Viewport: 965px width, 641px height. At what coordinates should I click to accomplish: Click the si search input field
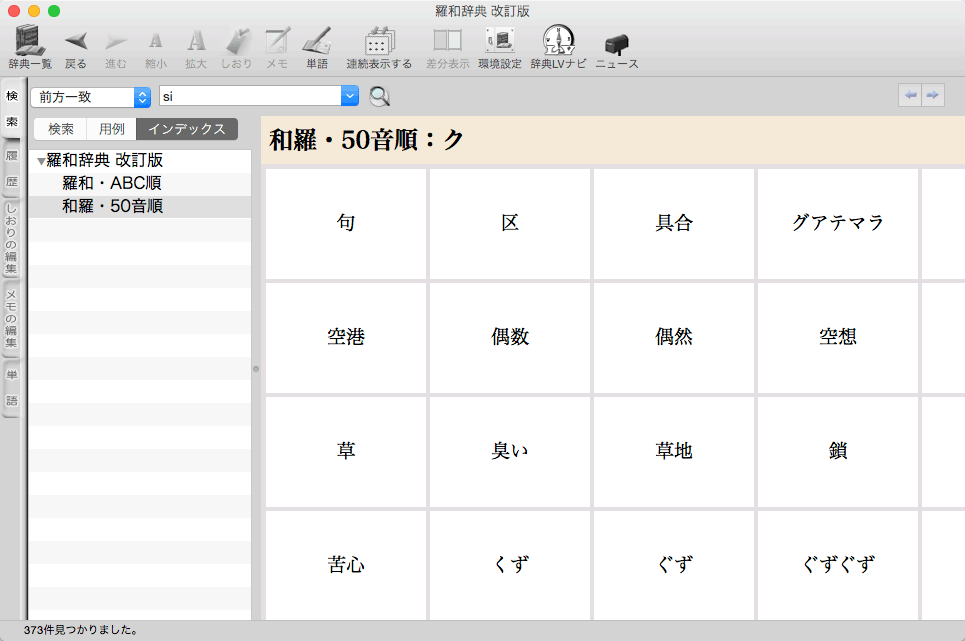[250, 97]
